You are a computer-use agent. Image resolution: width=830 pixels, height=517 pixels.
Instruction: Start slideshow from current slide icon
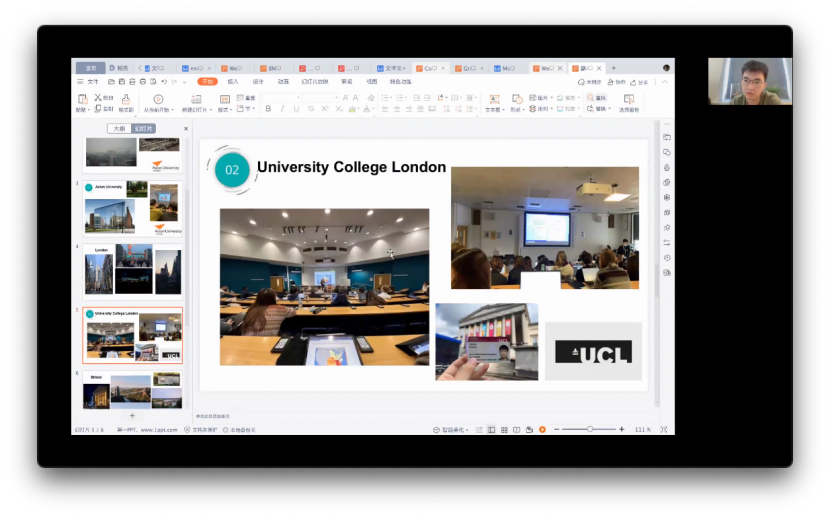[158, 99]
